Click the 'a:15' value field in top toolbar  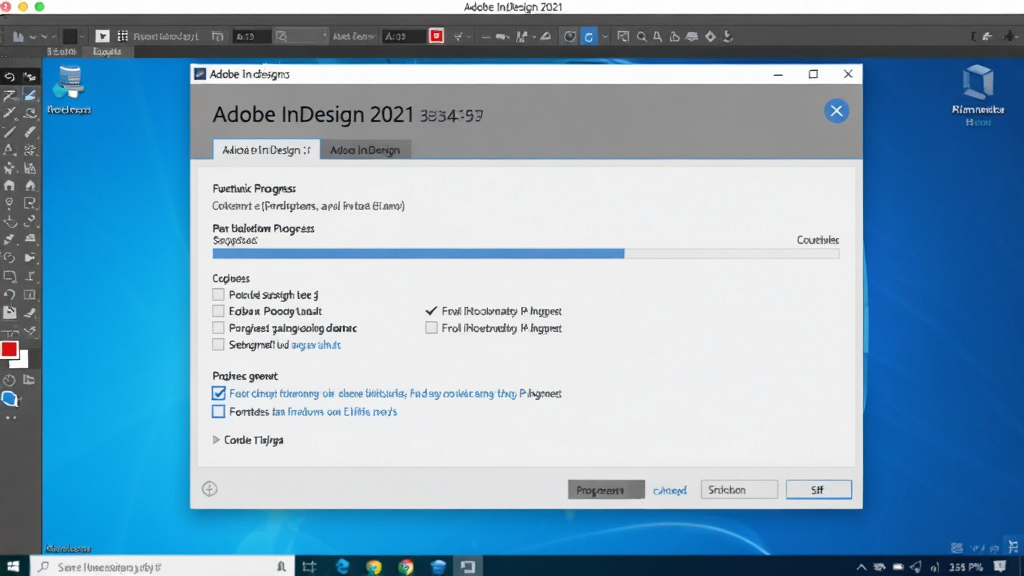[251, 37]
